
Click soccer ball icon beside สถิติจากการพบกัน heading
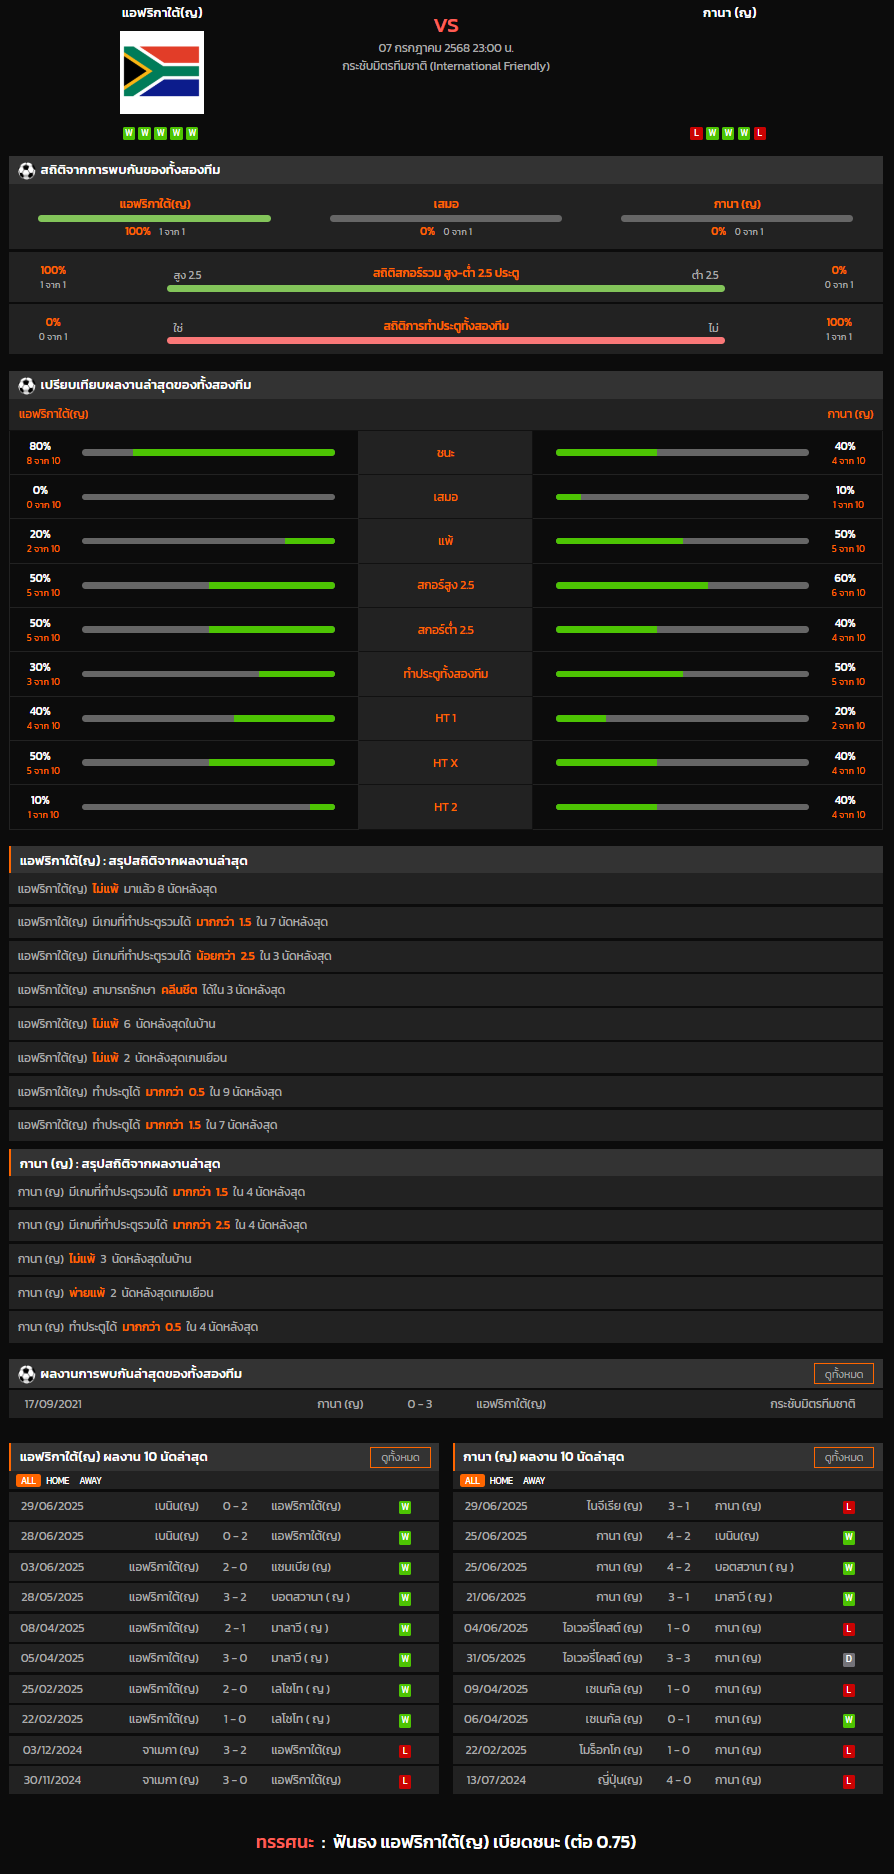(27, 170)
